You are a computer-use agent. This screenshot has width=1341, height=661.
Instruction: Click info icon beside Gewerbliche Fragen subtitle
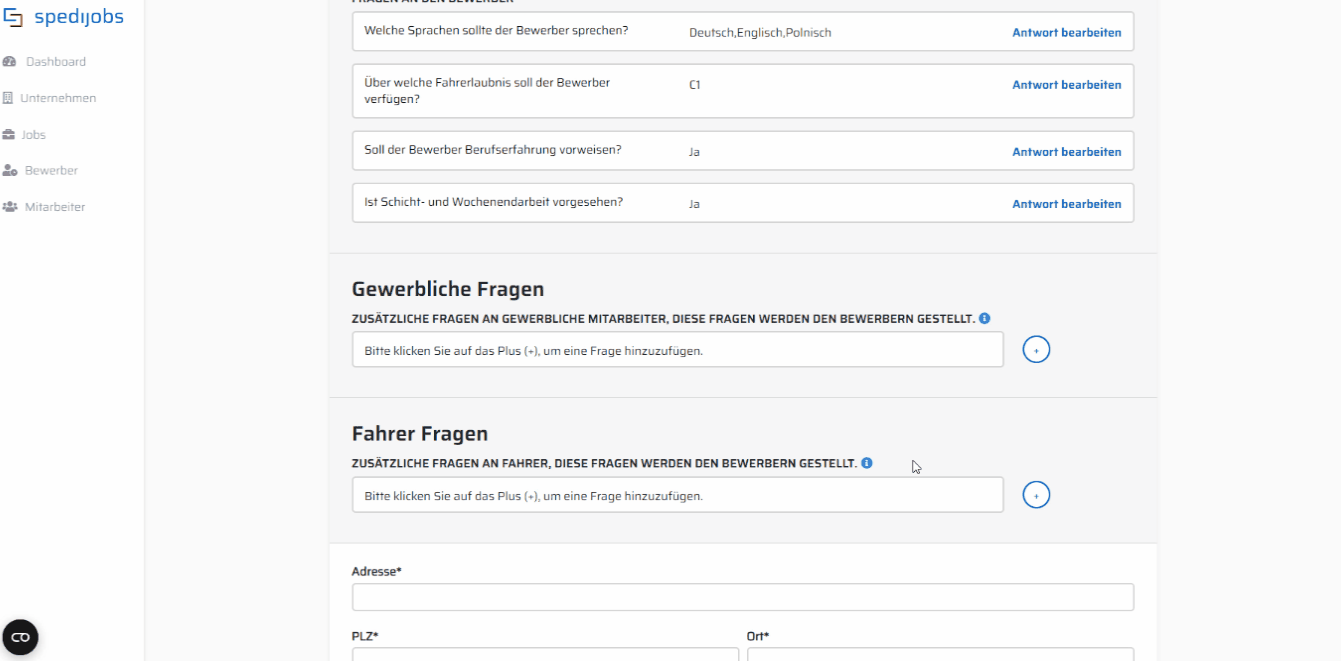(984, 318)
